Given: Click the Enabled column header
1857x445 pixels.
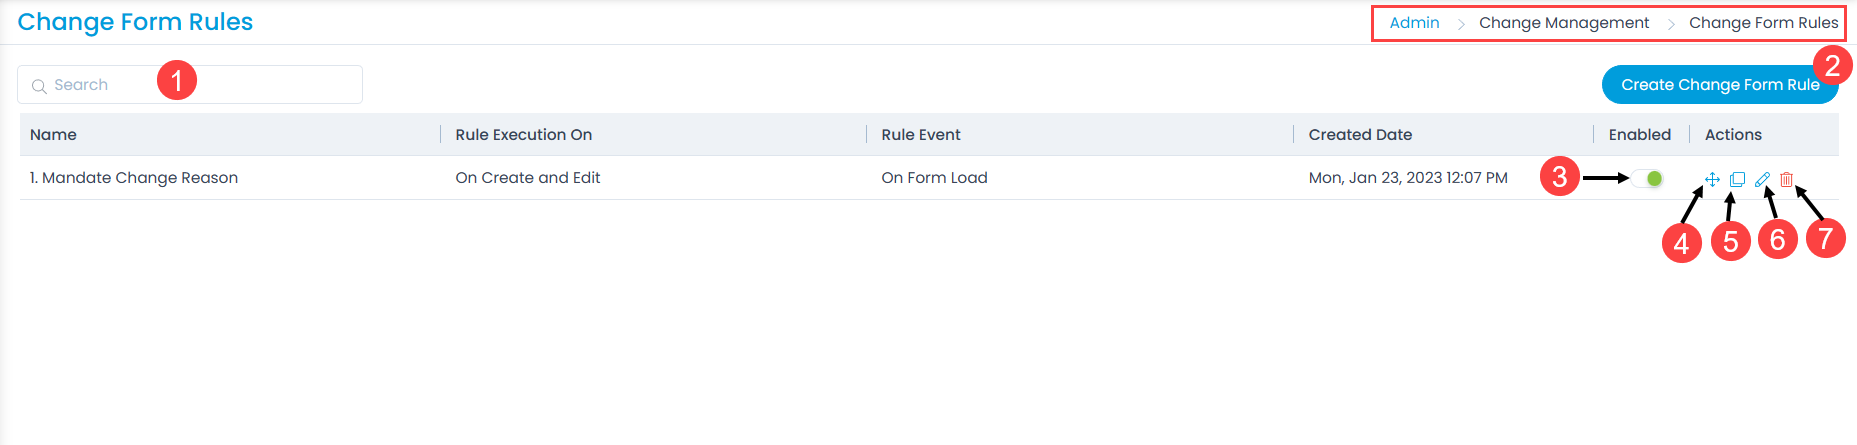Looking at the screenshot, I should click(x=1639, y=135).
